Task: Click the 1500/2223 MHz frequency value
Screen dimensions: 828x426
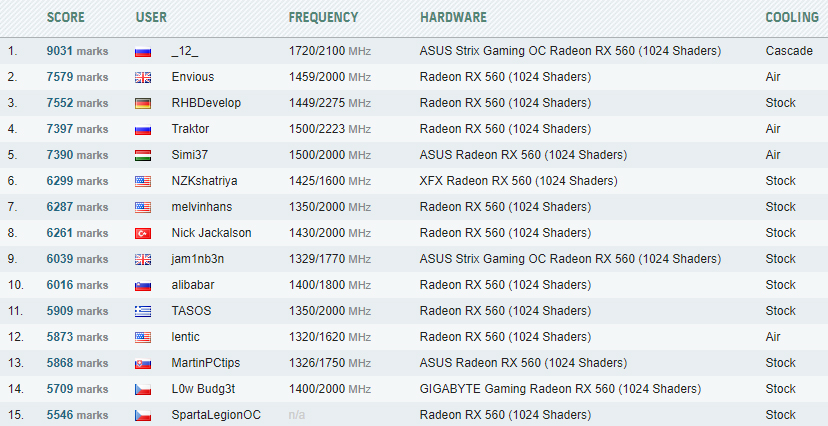Action: point(330,129)
